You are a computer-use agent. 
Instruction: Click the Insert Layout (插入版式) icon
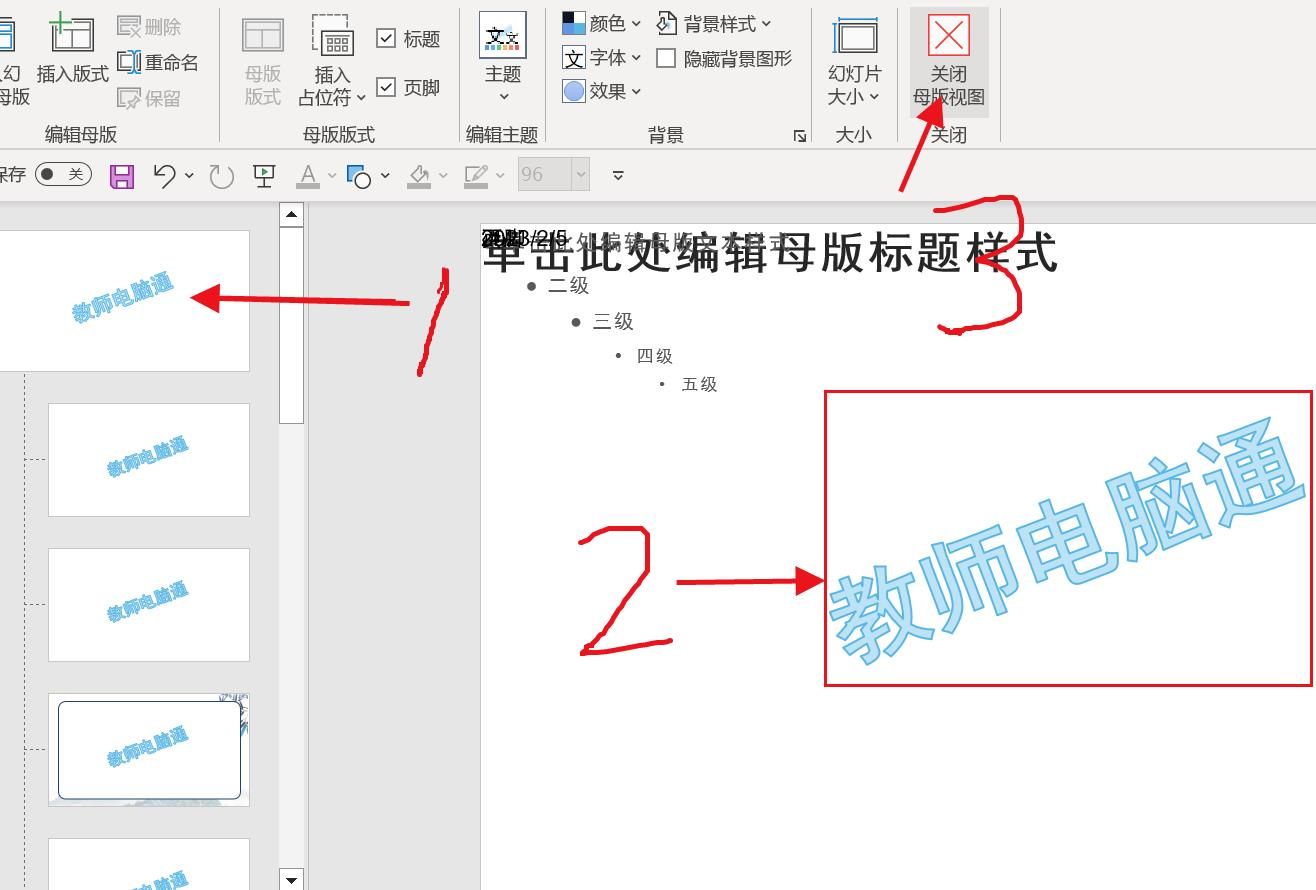[72, 33]
